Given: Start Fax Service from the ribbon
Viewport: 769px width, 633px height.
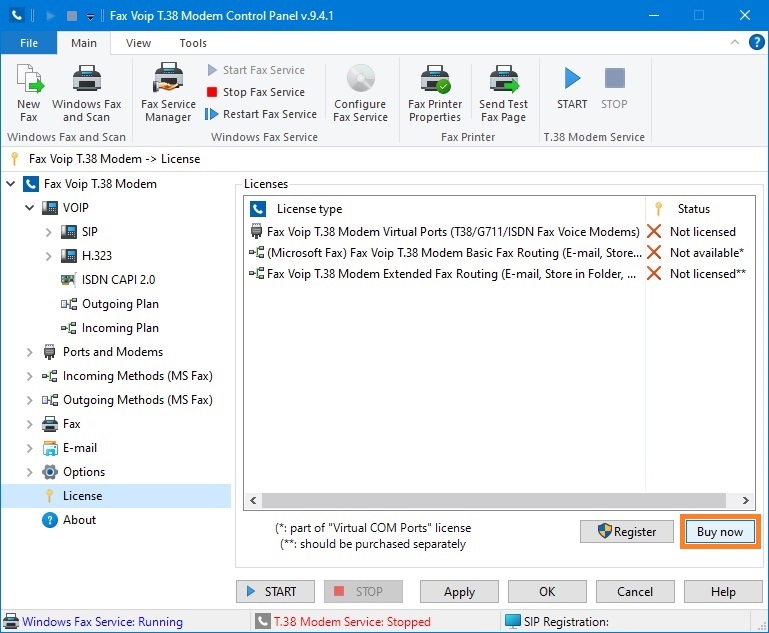Looking at the screenshot, I should click(256, 70).
